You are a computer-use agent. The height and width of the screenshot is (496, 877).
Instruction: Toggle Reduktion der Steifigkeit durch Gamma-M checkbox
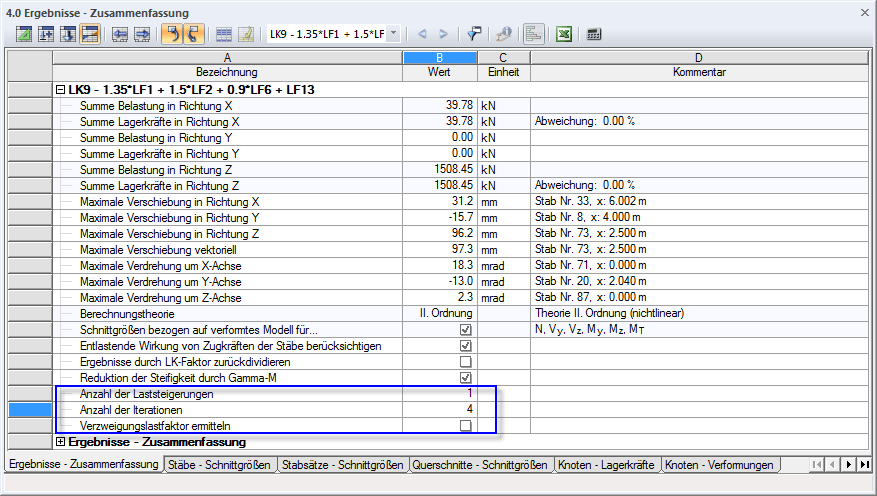click(465, 377)
